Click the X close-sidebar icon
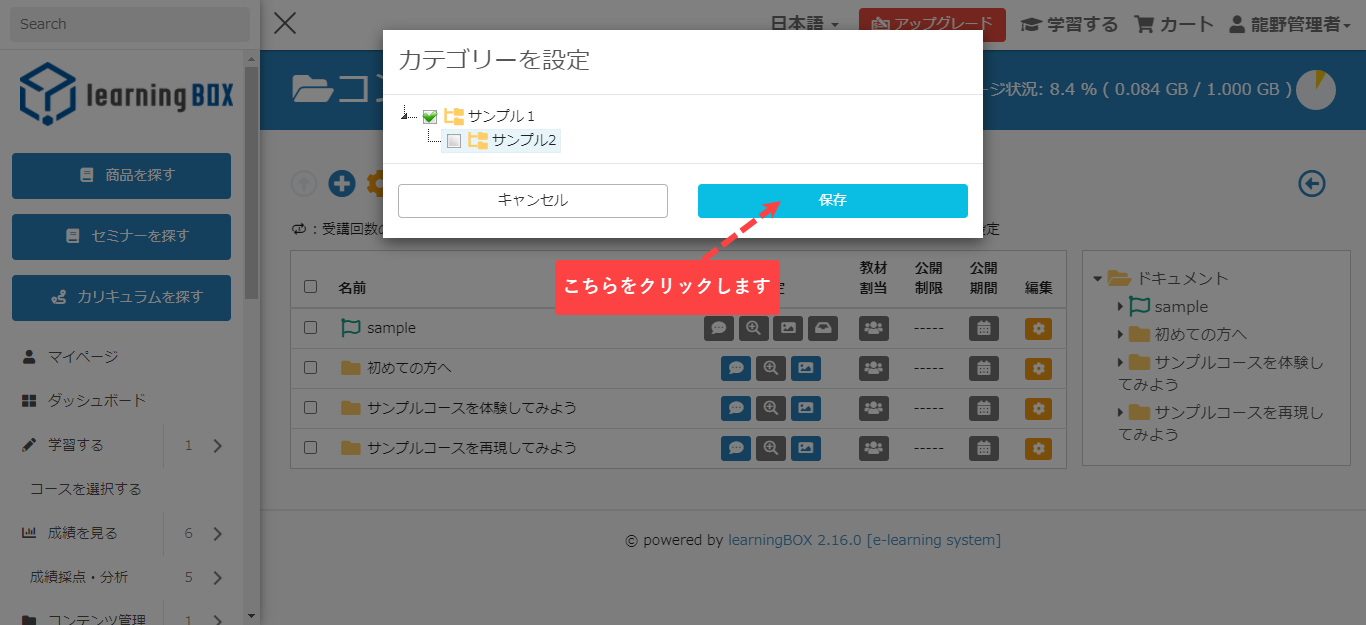The width and height of the screenshot is (1366, 625). [x=285, y=23]
